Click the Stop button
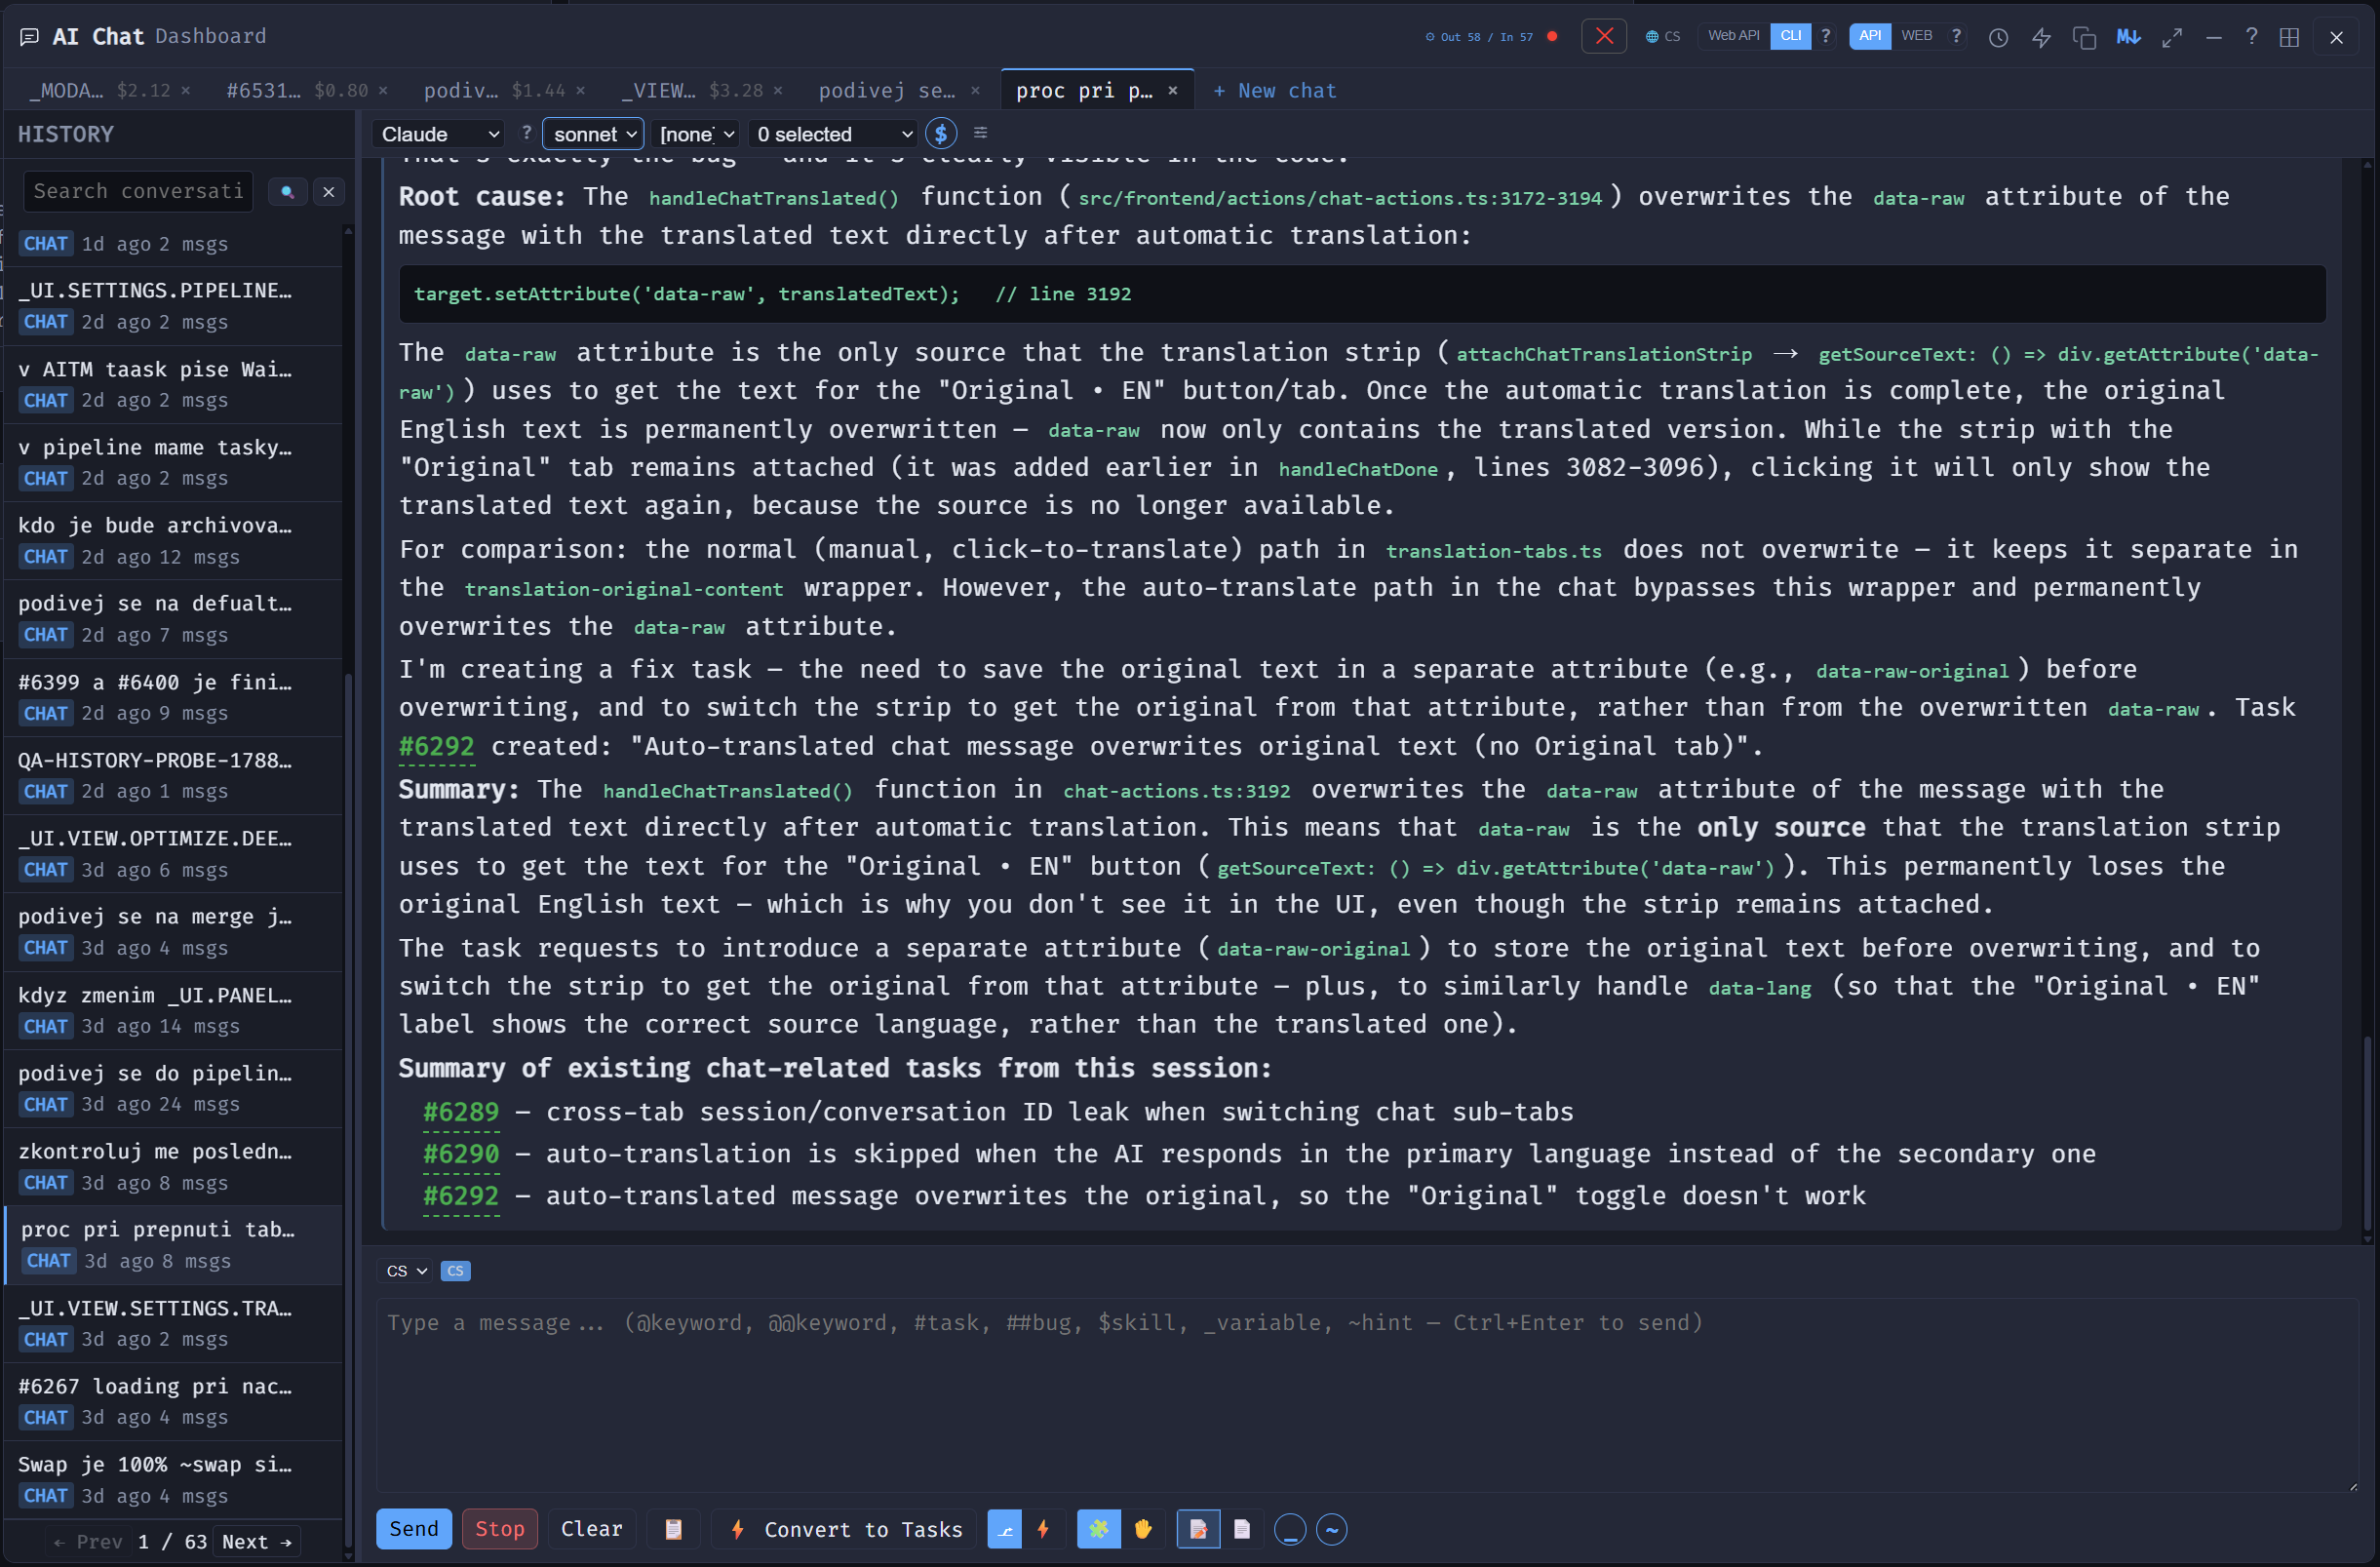The image size is (2380, 1567). pyautogui.click(x=499, y=1528)
